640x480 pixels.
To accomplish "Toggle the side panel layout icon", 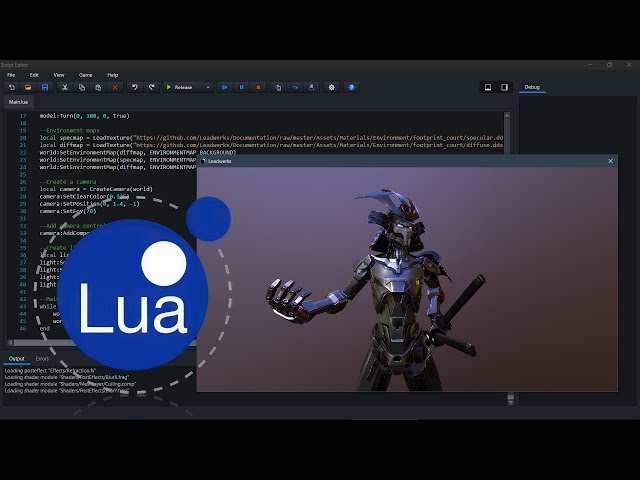I will pos(504,87).
